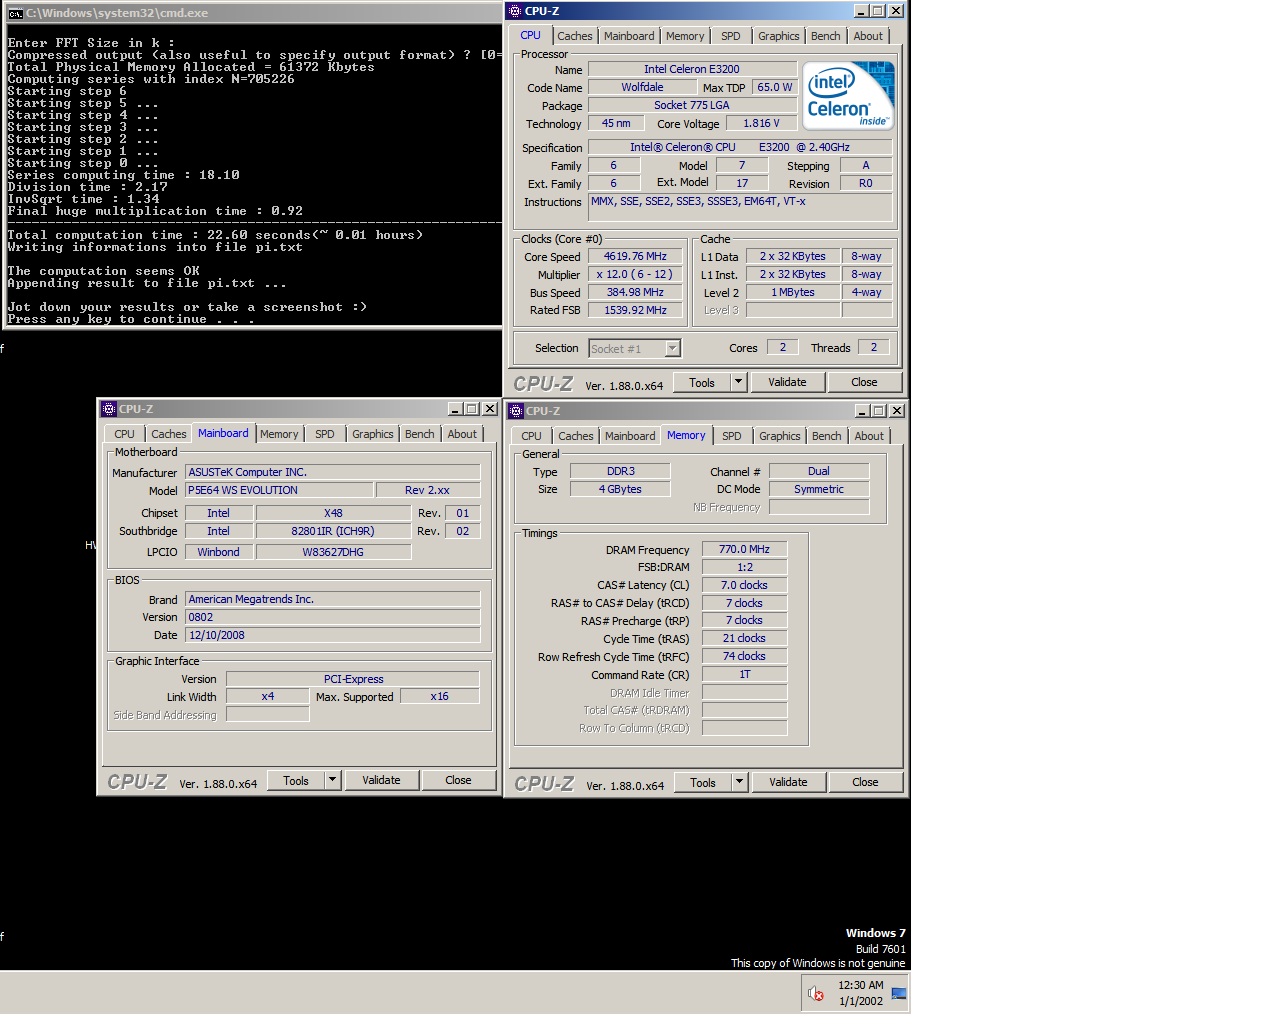Viewport: 1280px width, 1024px height.
Task: Click manufacturer ASUSTeK Computer INC.
Action: point(332,472)
